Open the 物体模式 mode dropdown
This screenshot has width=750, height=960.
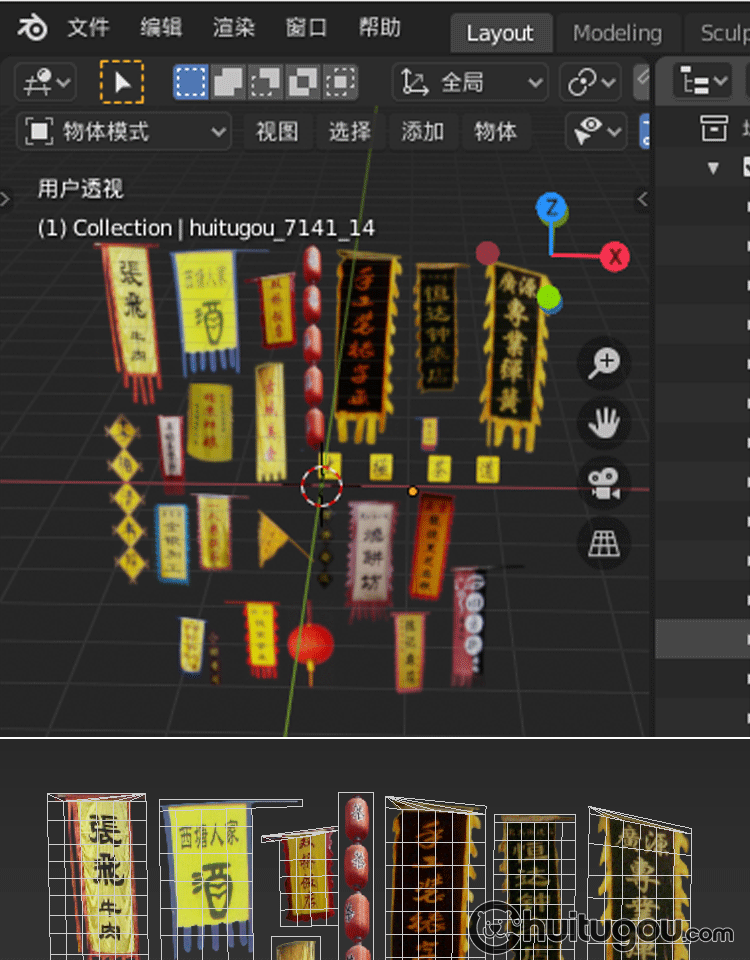click(x=125, y=131)
